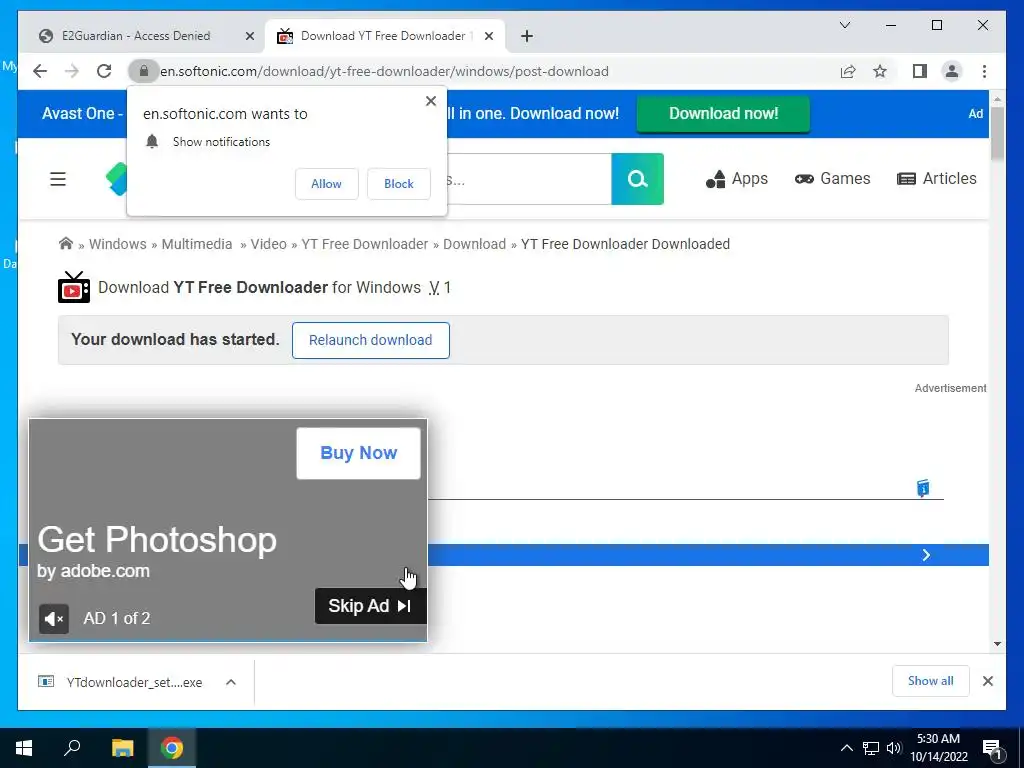
Task: Close the Download YT Free Downloader tab
Action: pyautogui.click(x=488, y=37)
